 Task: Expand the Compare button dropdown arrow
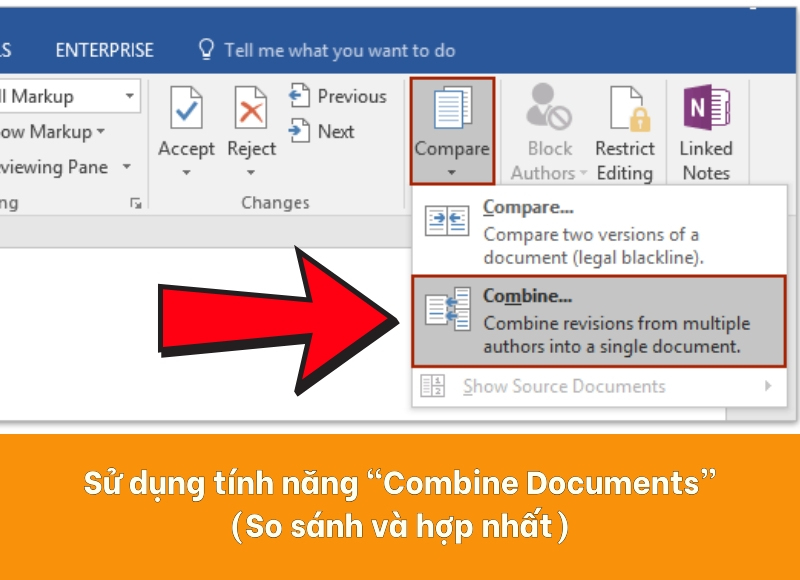[x=452, y=172]
